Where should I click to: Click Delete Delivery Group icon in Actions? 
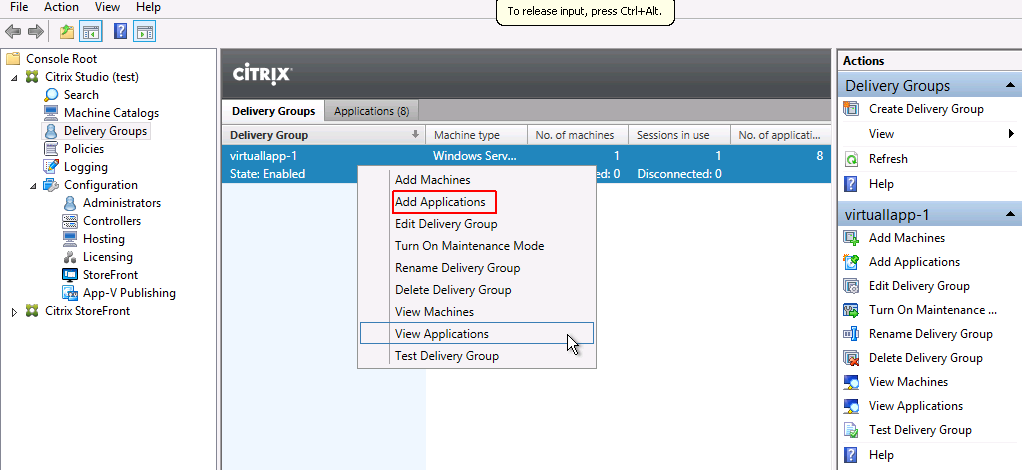coord(851,358)
